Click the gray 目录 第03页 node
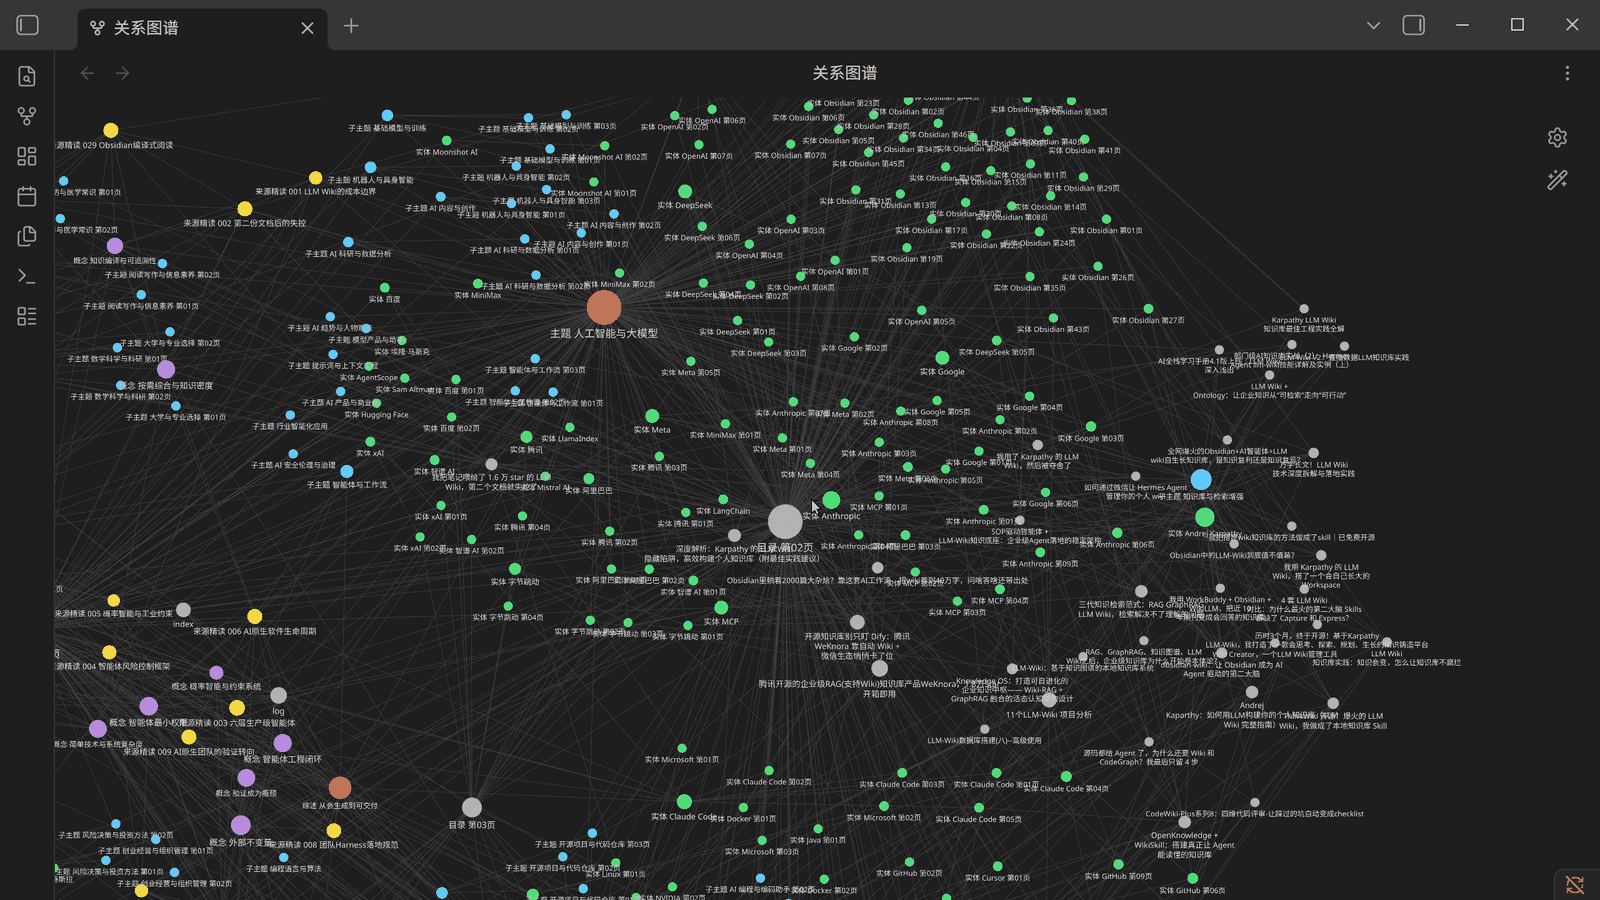 472,807
